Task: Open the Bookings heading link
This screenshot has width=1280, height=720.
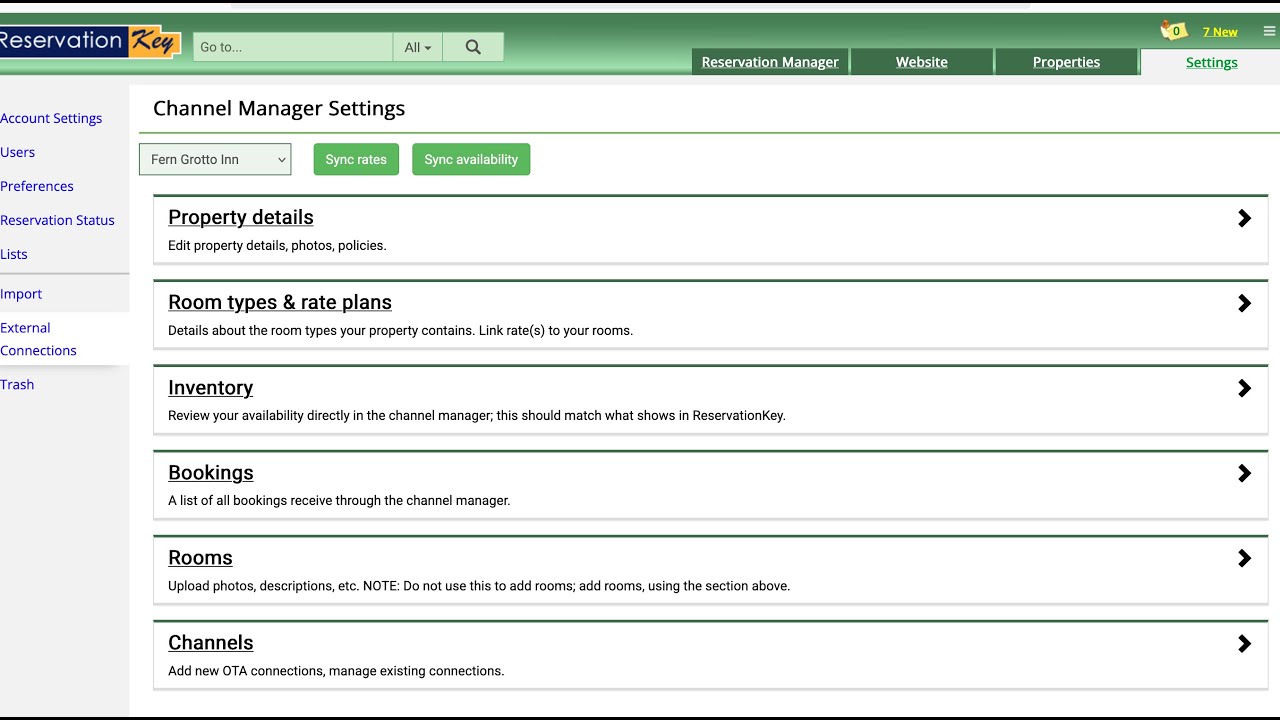Action: coord(211,472)
